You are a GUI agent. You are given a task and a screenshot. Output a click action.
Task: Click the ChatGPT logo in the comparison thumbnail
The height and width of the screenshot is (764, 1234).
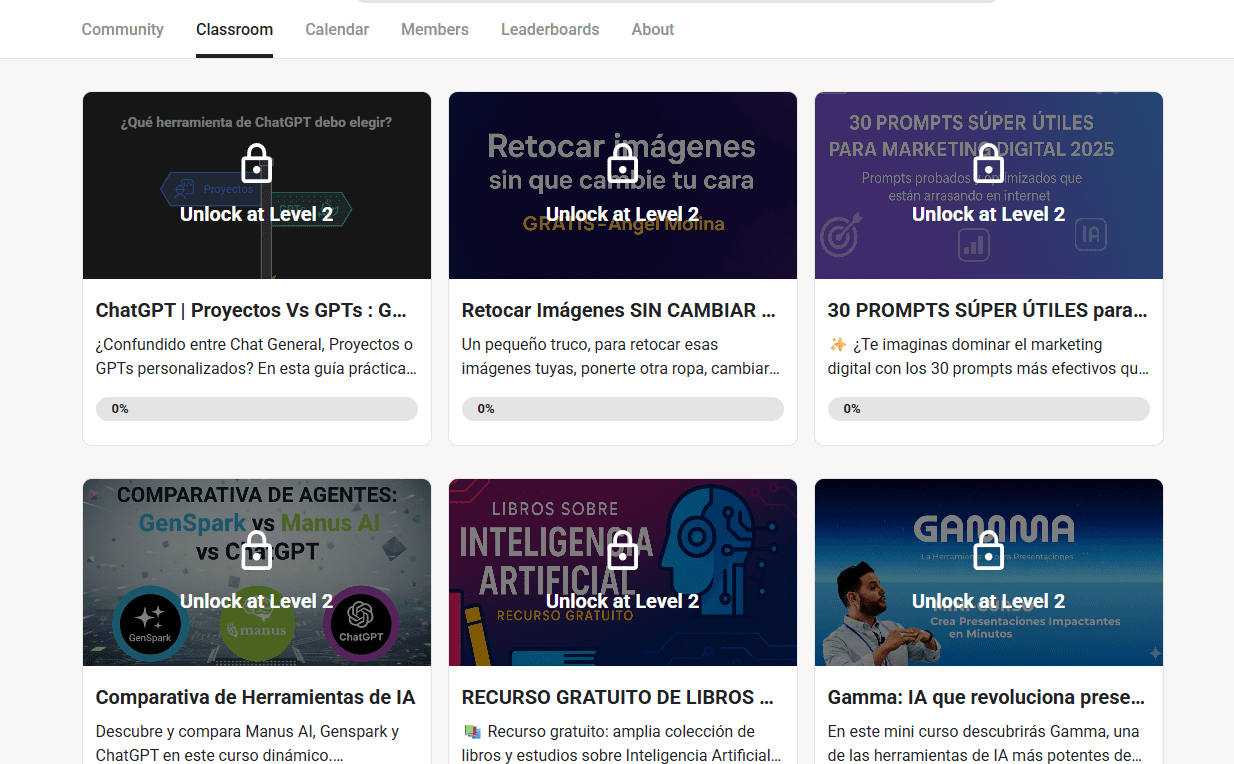click(361, 625)
